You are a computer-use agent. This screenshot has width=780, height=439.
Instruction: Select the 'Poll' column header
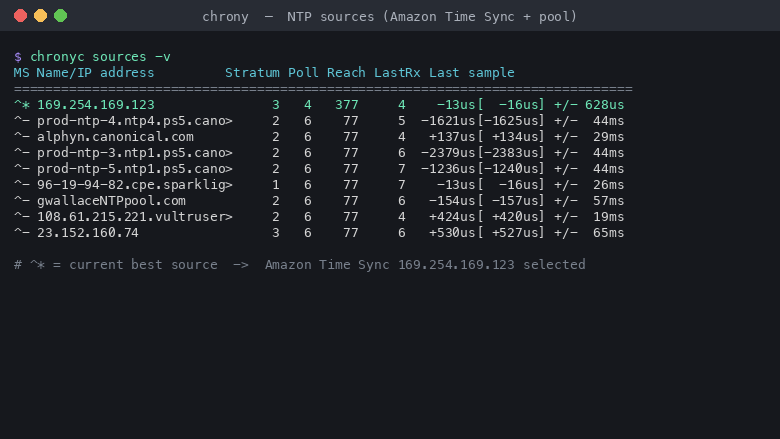[x=303, y=73]
